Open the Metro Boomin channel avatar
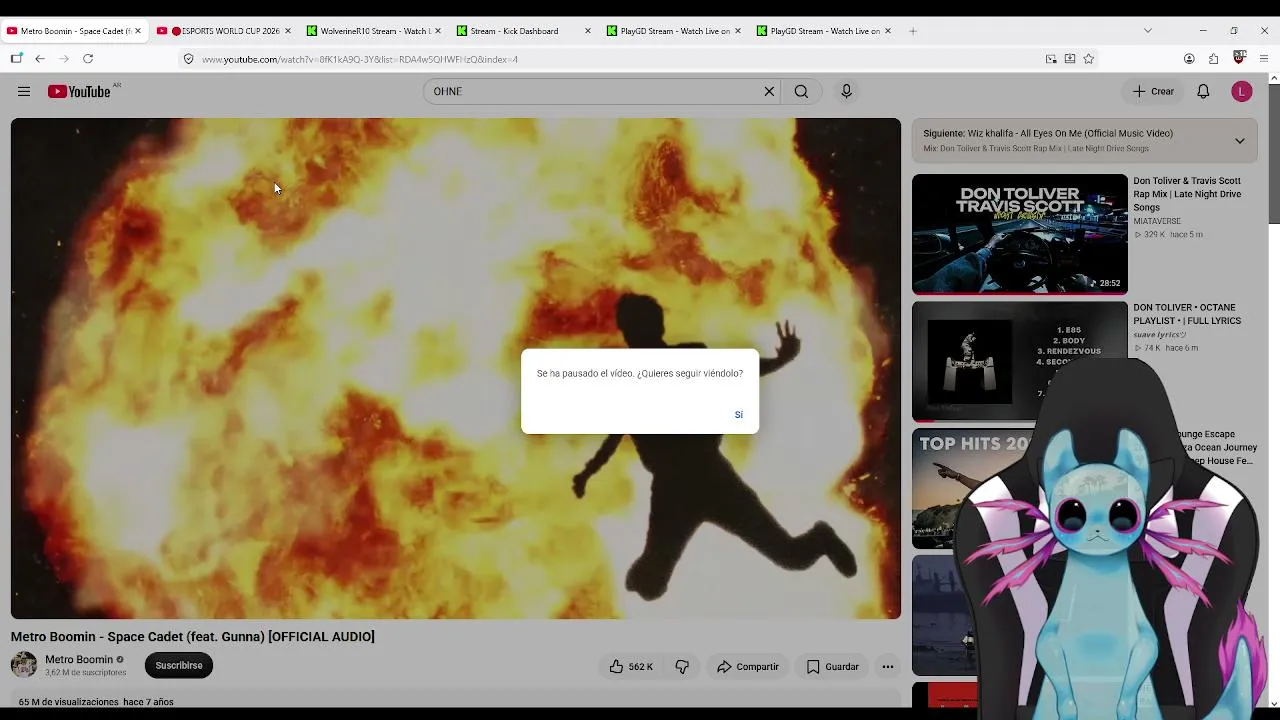Viewport: 1280px width, 720px height. pyautogui.click(x=24, y=665)
